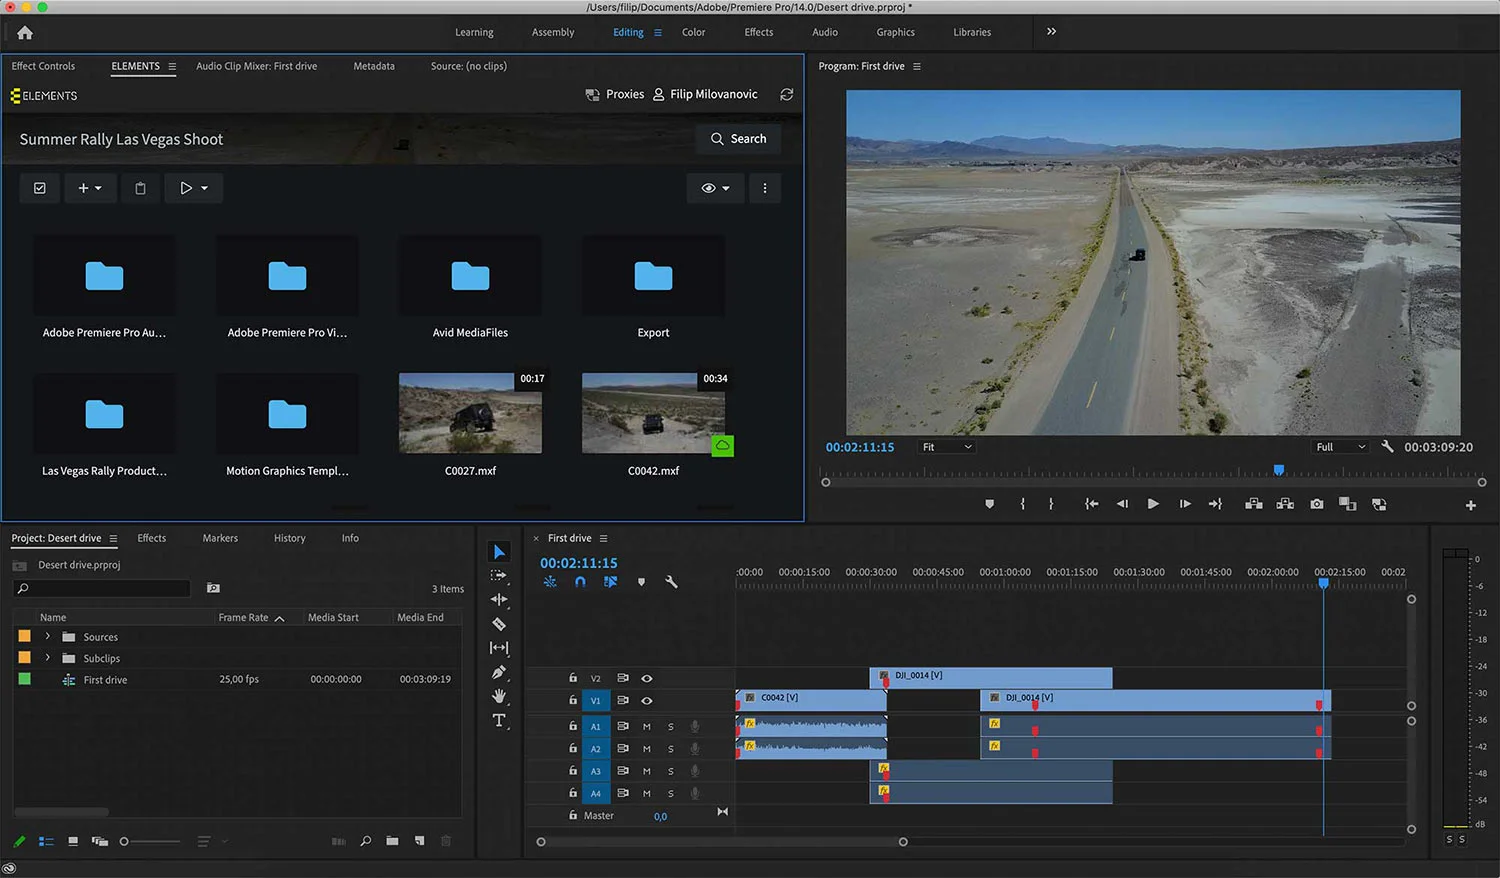
Task: Open the Avid MediaFiles folder
Action: point(470,289)
